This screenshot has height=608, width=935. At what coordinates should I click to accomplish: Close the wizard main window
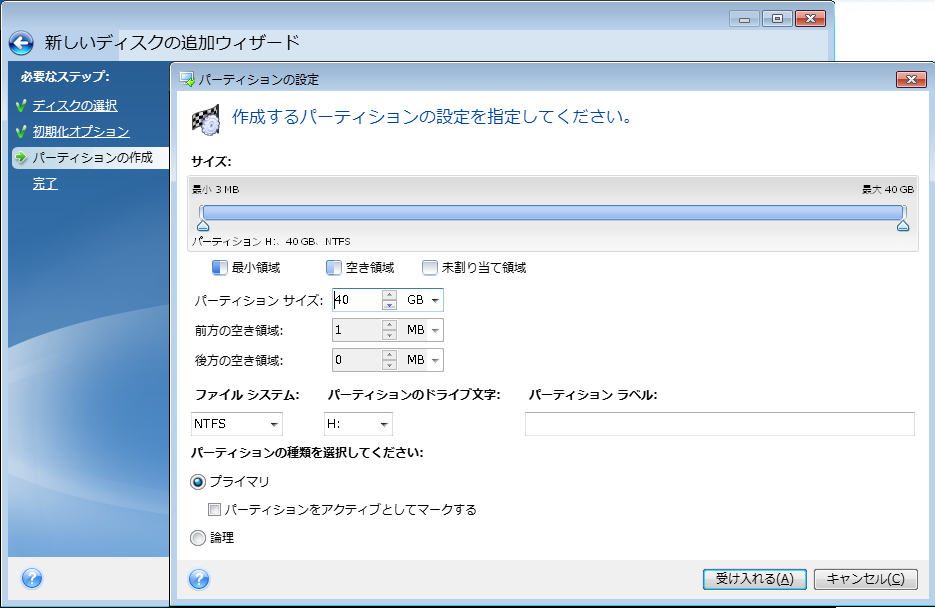[x=810, y=19]
